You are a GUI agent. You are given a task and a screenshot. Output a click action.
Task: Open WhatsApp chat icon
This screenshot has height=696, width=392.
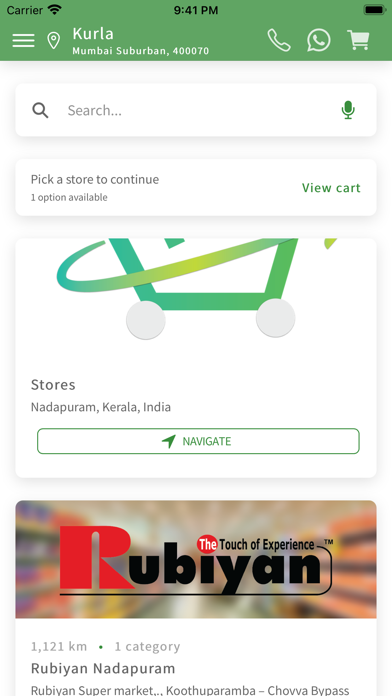(319, 40)
